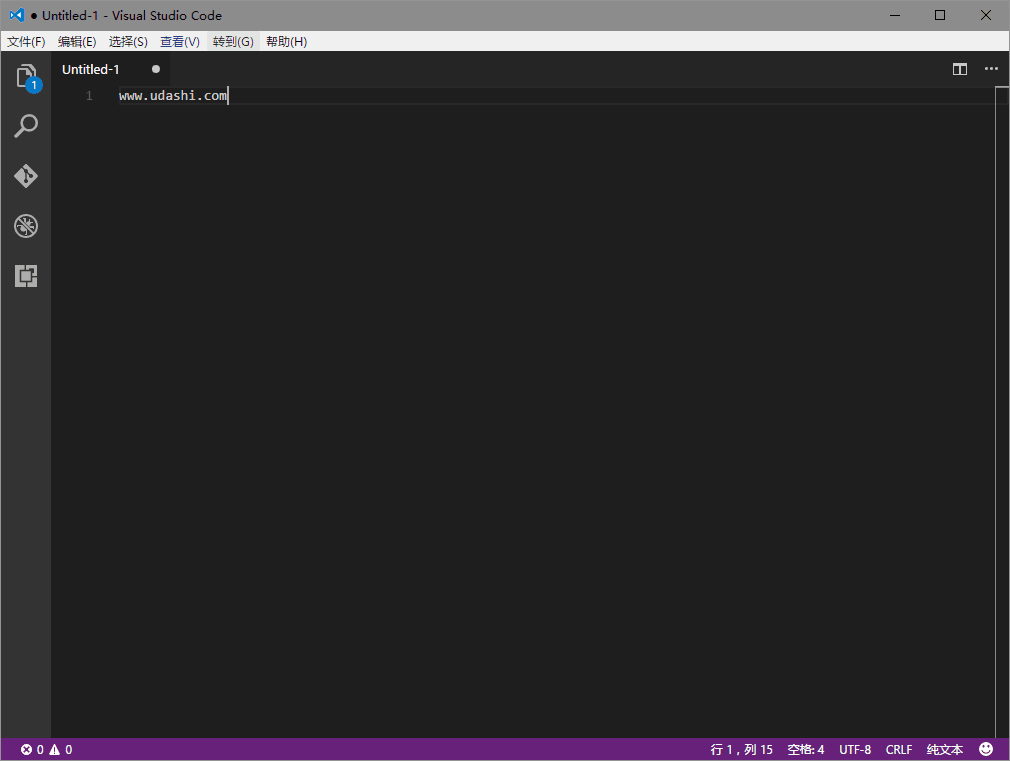This screenshot has width=1010, height=761.
Task: Click the feedback smiley icon
Action: pyautogui.click(x=986, y=749)
